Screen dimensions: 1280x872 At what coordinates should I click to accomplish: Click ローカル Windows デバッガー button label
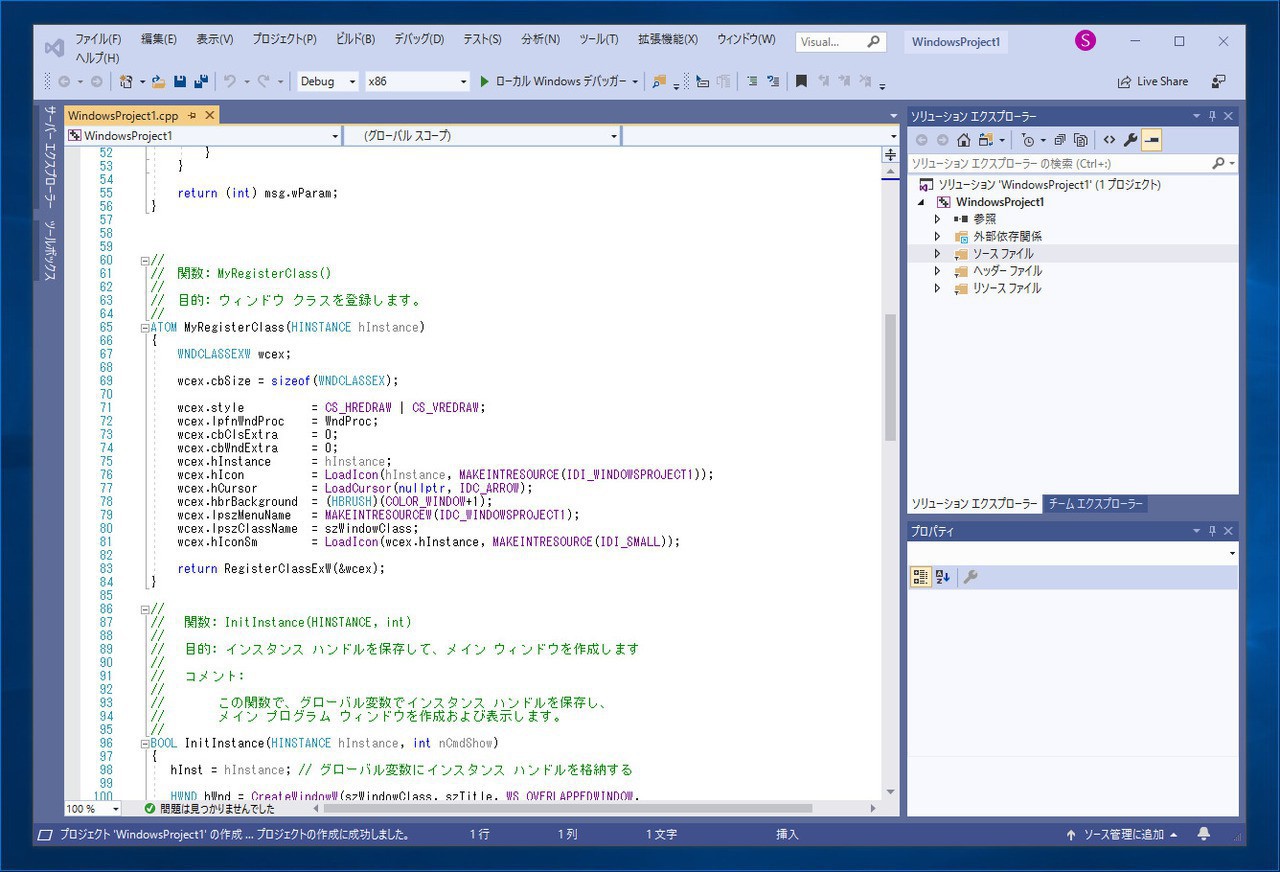point(560,82)
